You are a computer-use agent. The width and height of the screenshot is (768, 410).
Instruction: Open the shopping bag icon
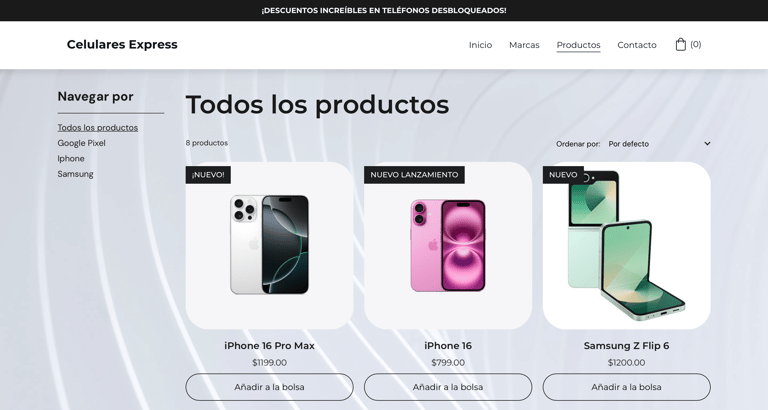[x=680, y=45]
